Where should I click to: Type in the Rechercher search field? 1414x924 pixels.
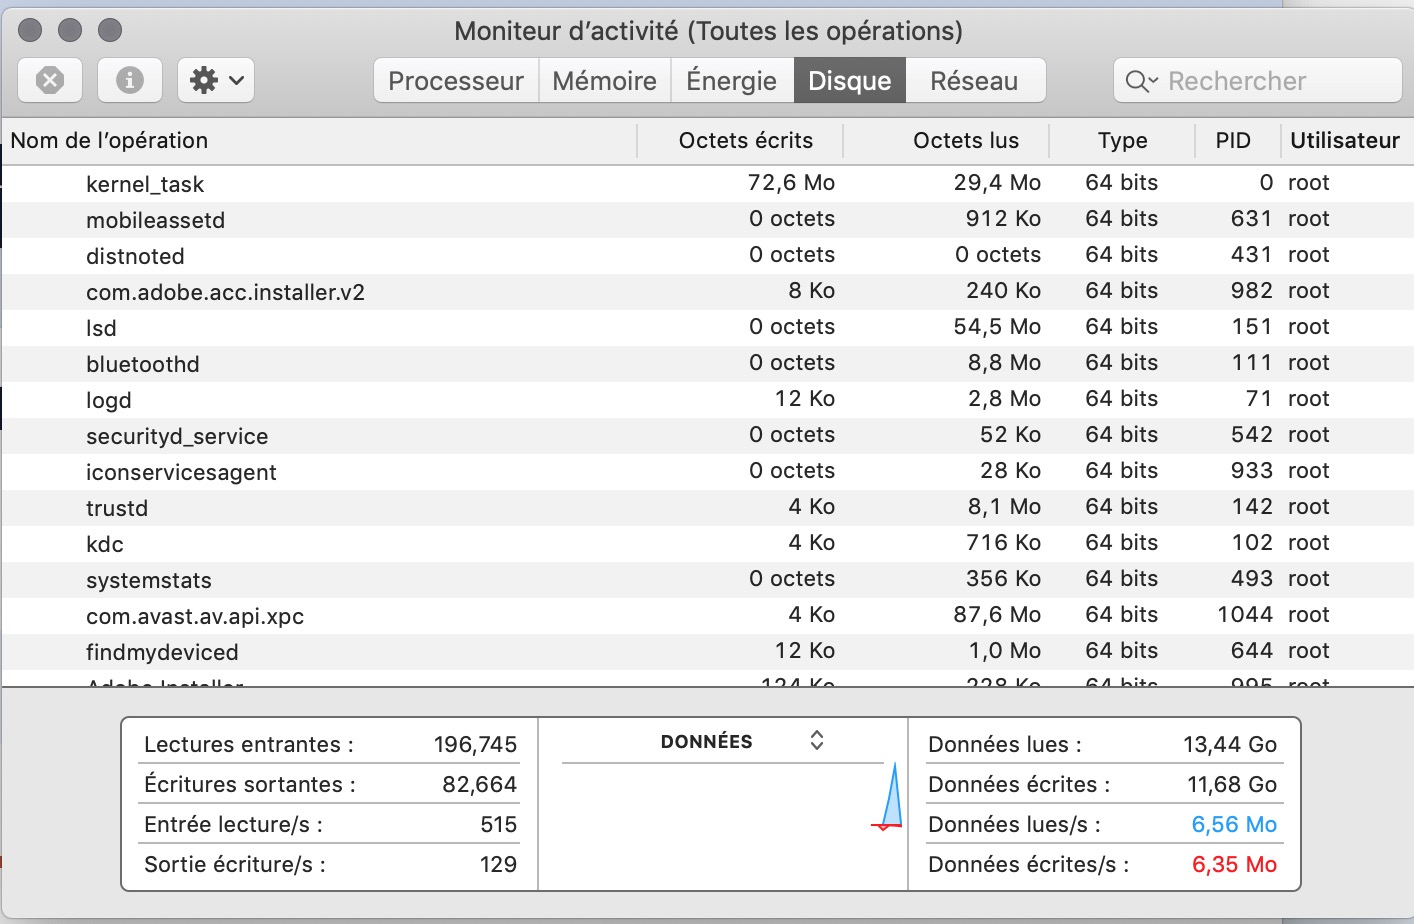(1270, 81)
